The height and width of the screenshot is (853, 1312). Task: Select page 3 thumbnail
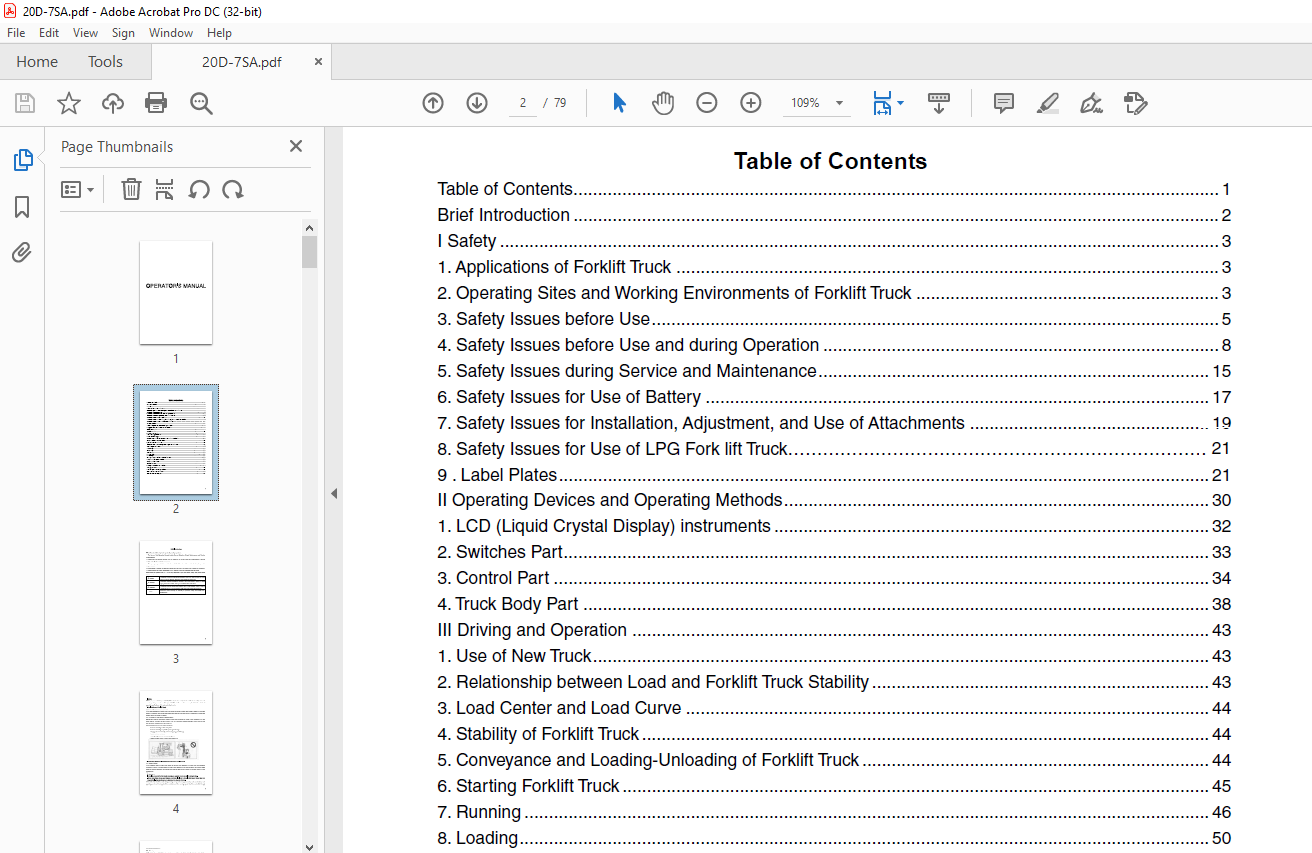[x=176, y=592]
